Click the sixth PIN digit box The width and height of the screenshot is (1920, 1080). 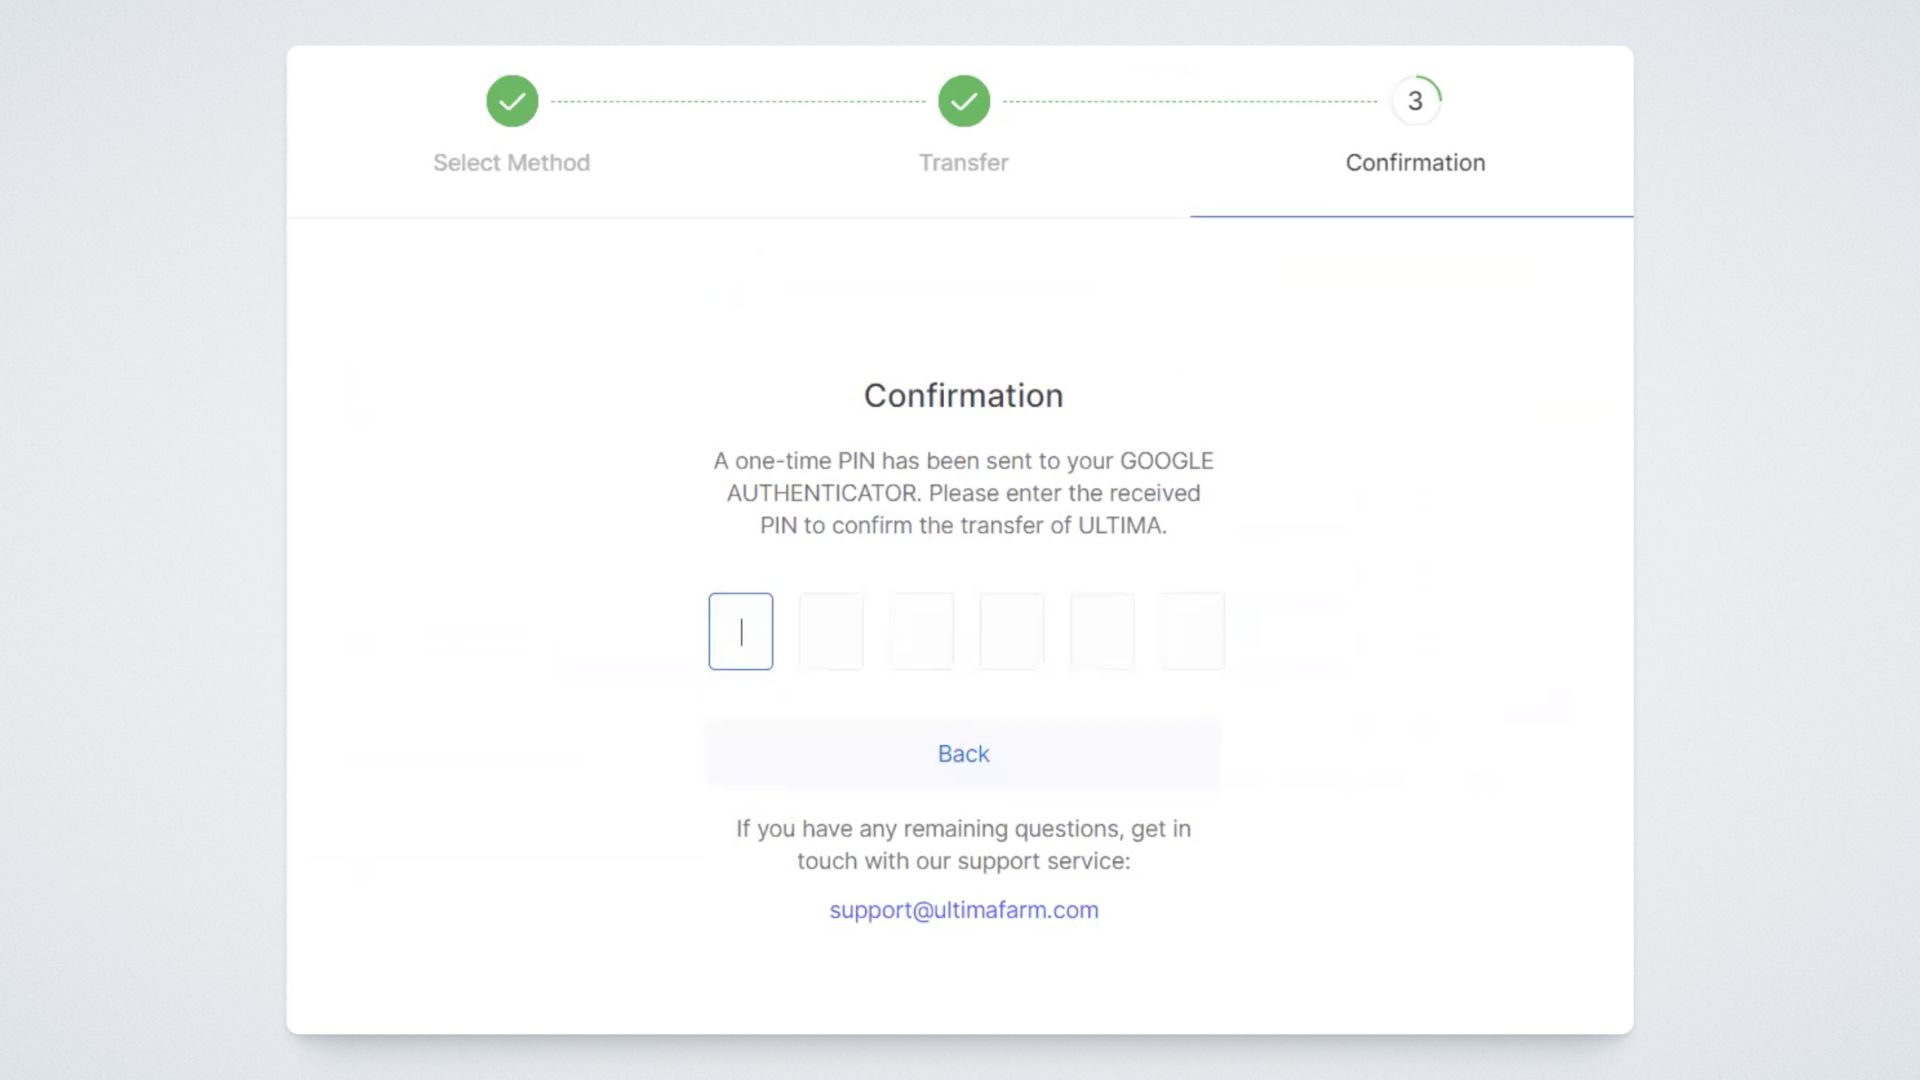(x=1192, y=631)
